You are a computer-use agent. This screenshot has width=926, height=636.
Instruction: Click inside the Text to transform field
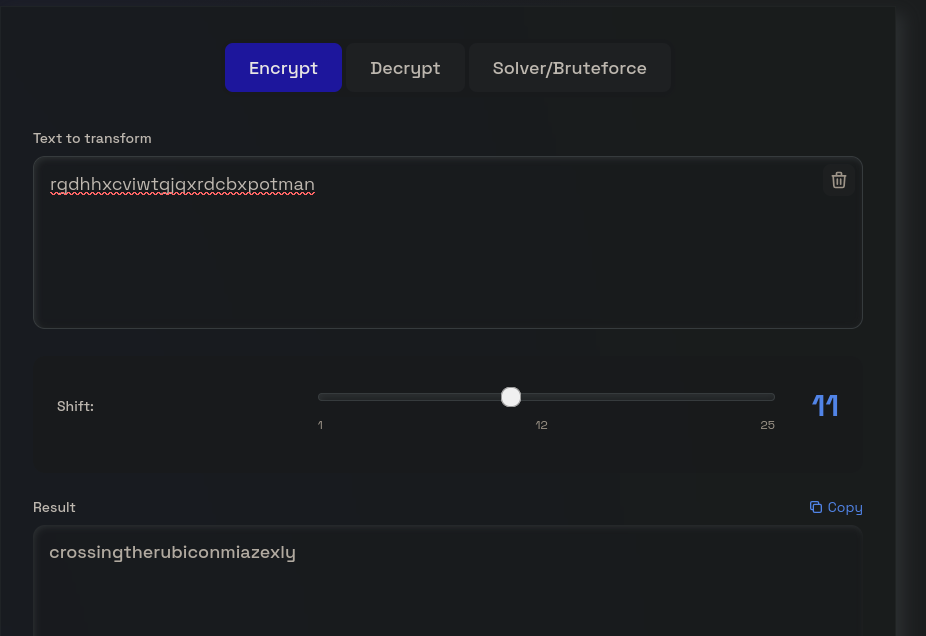pyautogui.click(x=448, y=242)
